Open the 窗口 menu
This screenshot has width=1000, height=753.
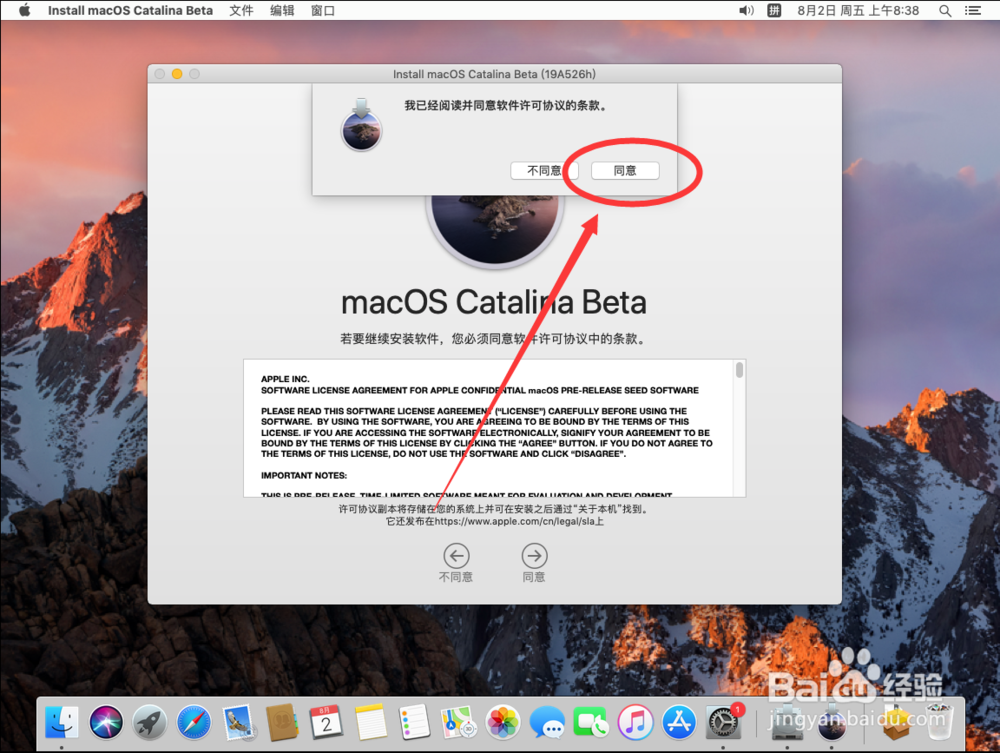click(x=323, y=10)
